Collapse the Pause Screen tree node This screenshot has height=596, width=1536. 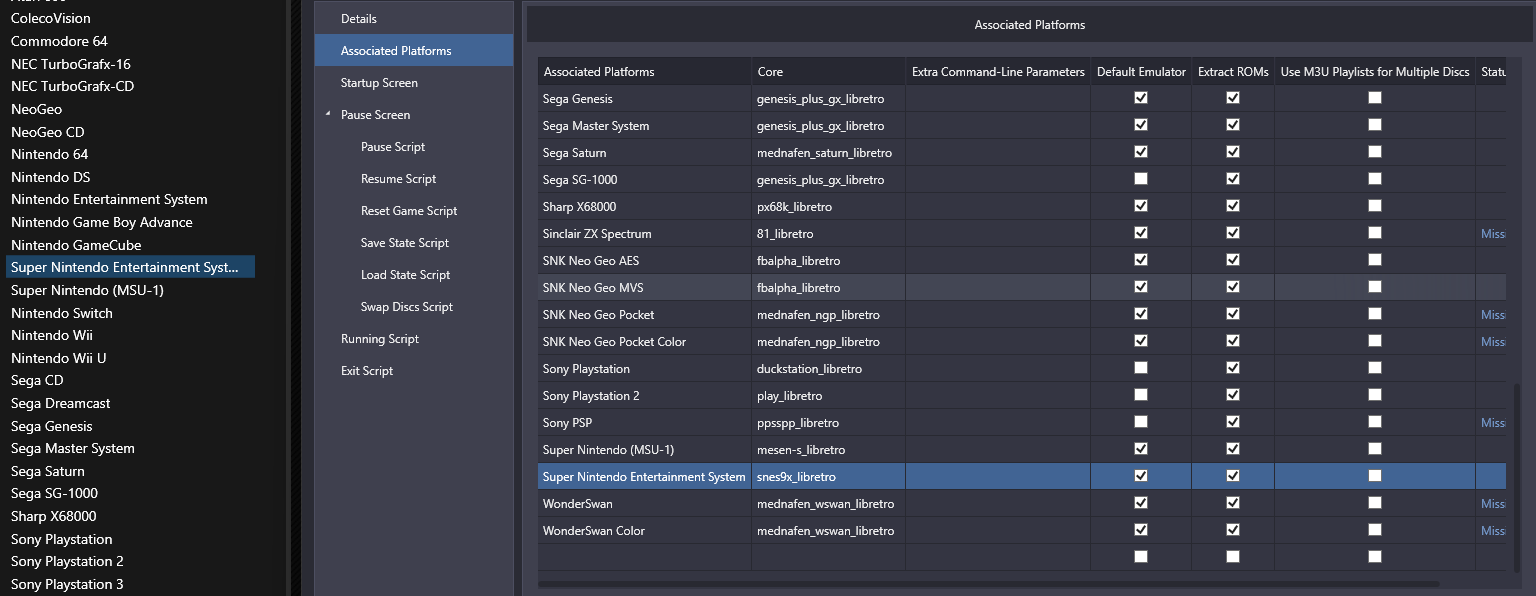click(328, 115)
